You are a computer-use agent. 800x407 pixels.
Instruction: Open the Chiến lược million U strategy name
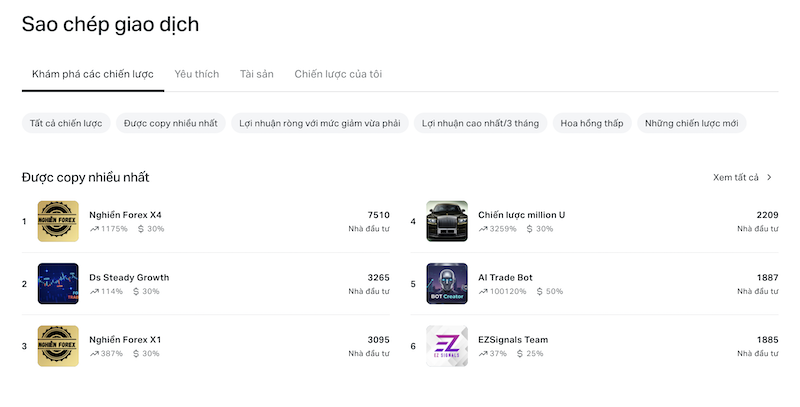click(521, 215)
